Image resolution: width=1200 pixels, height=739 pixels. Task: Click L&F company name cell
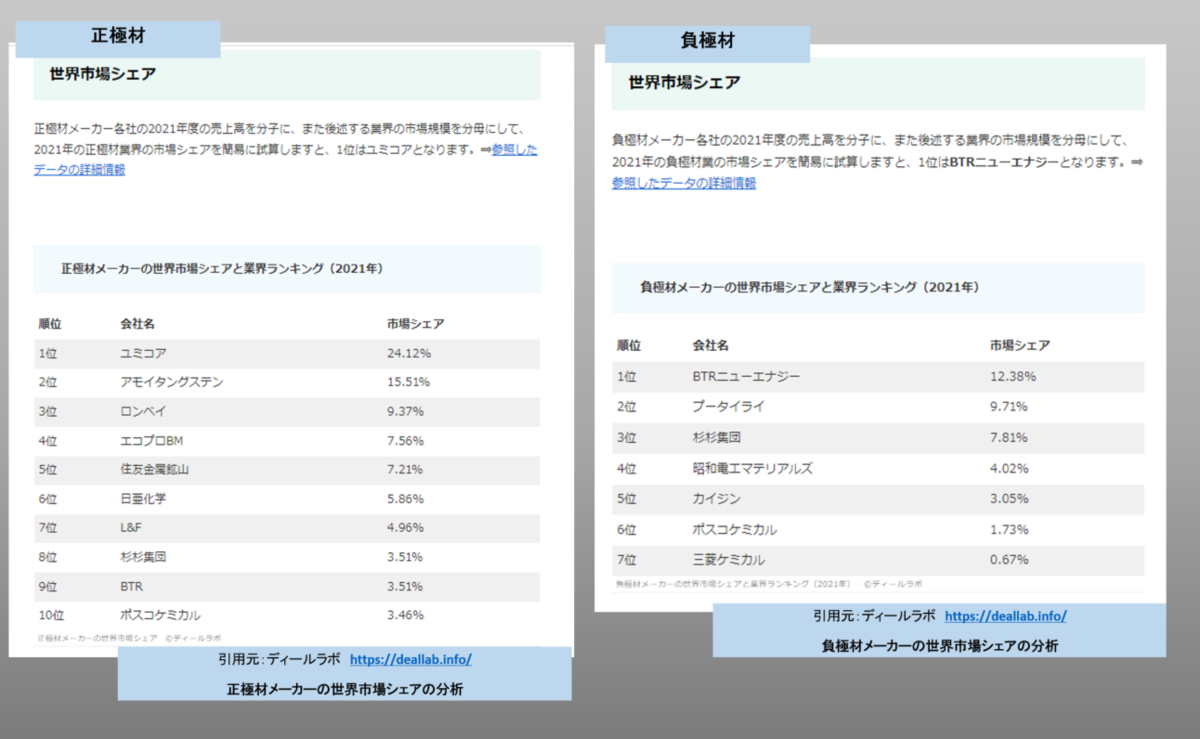[x=133, y=527]
